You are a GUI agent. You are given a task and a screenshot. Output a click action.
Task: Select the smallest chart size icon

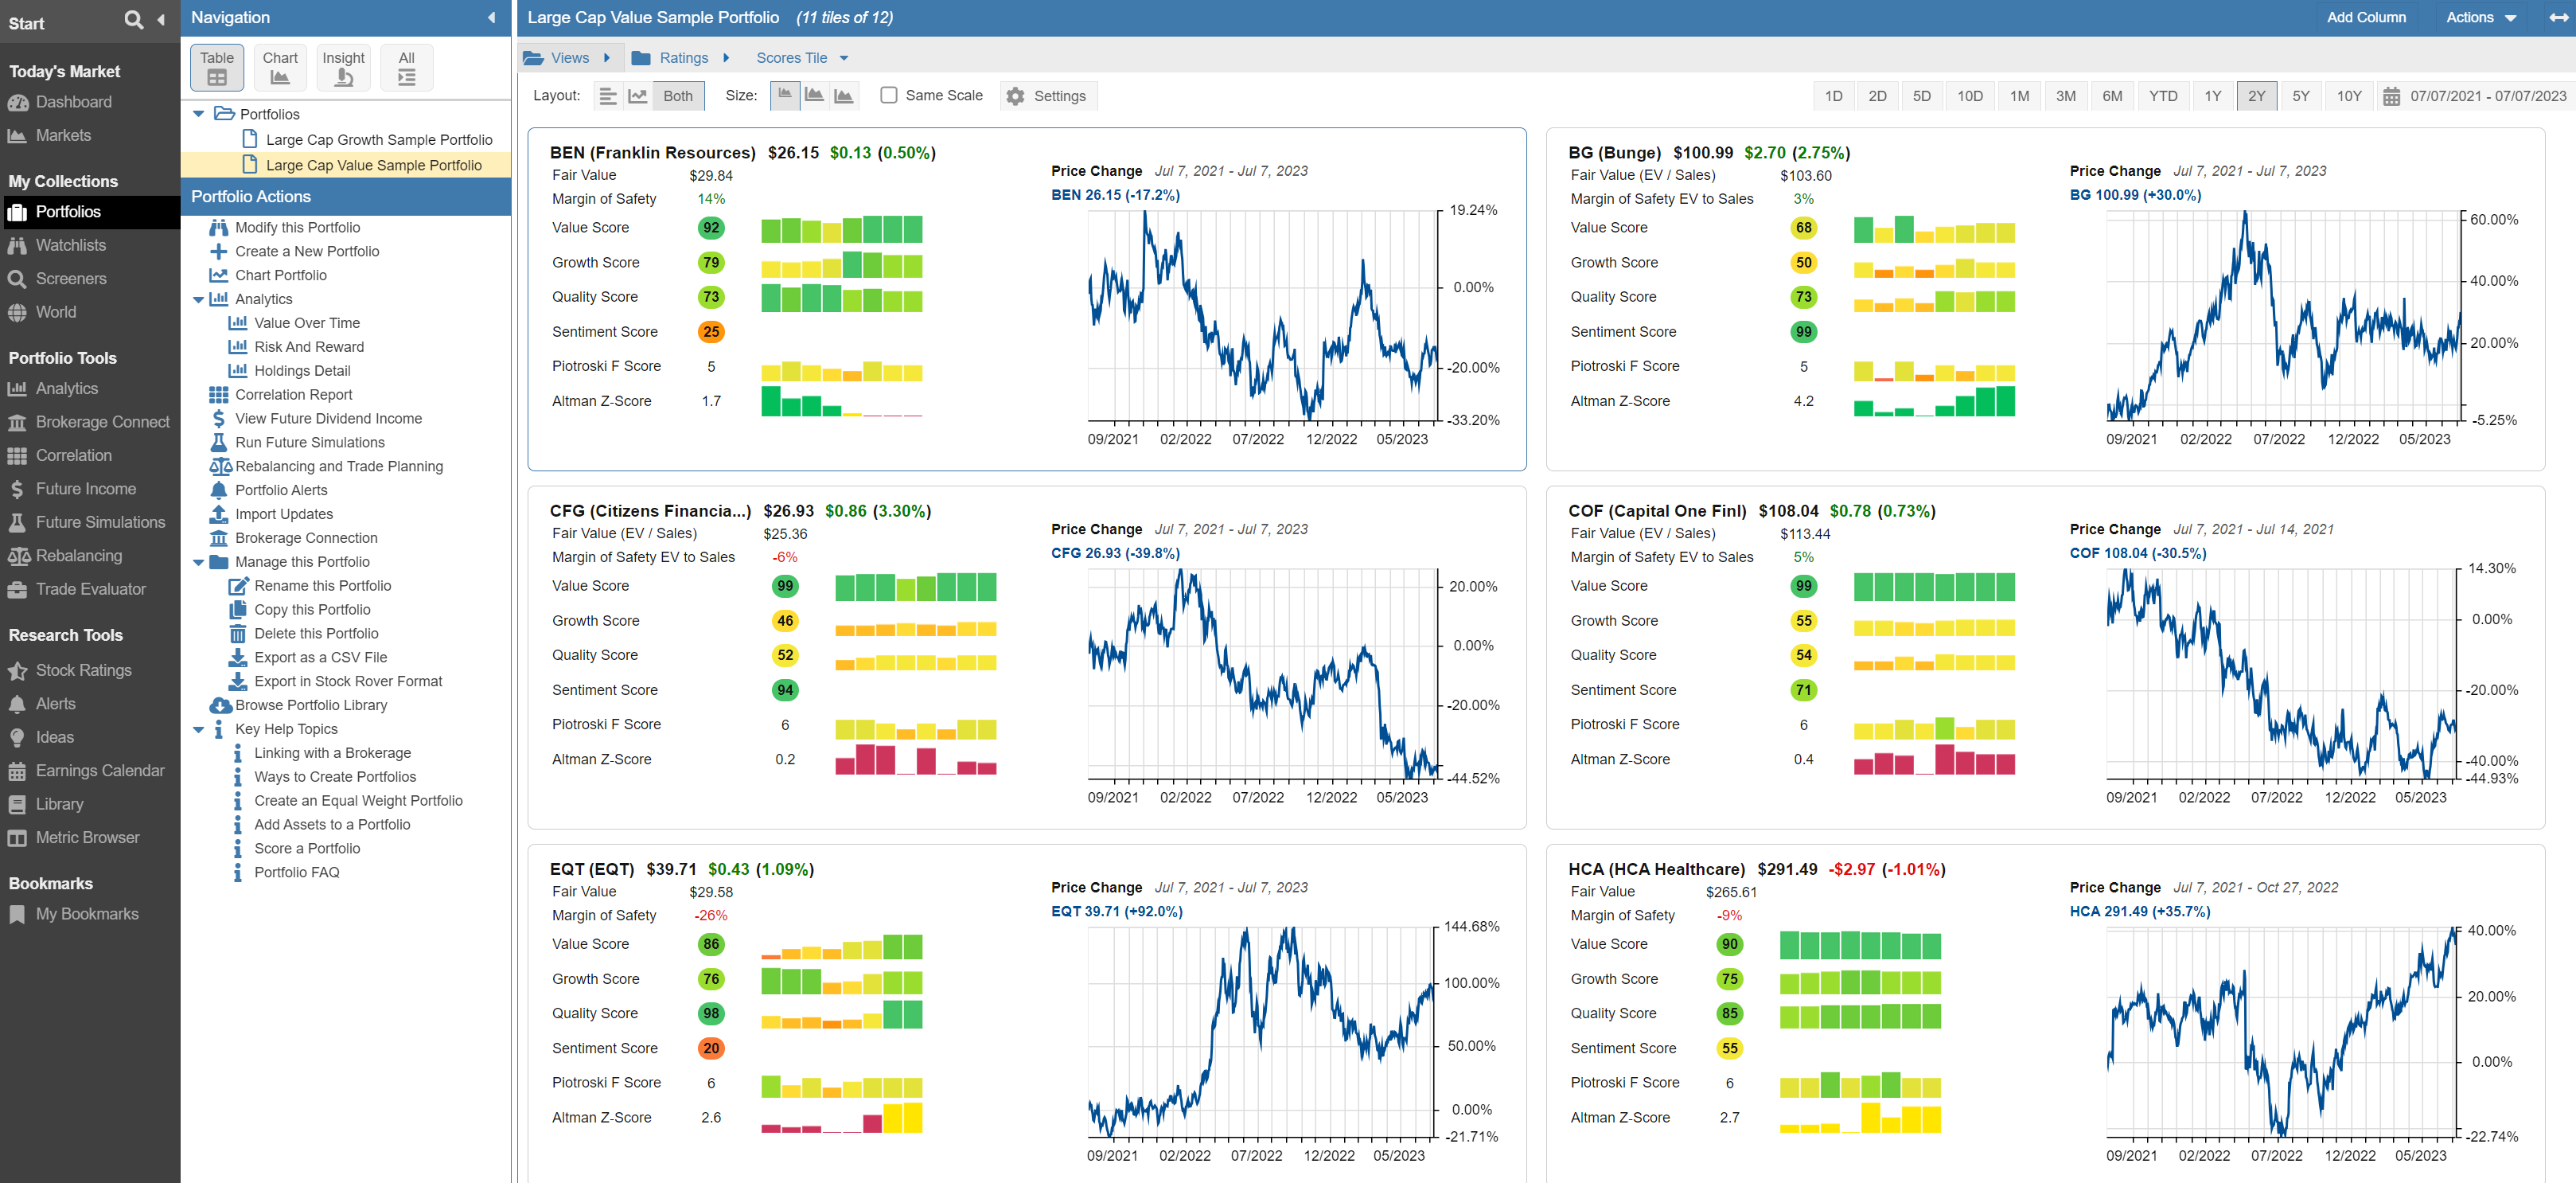coord(785,95)
